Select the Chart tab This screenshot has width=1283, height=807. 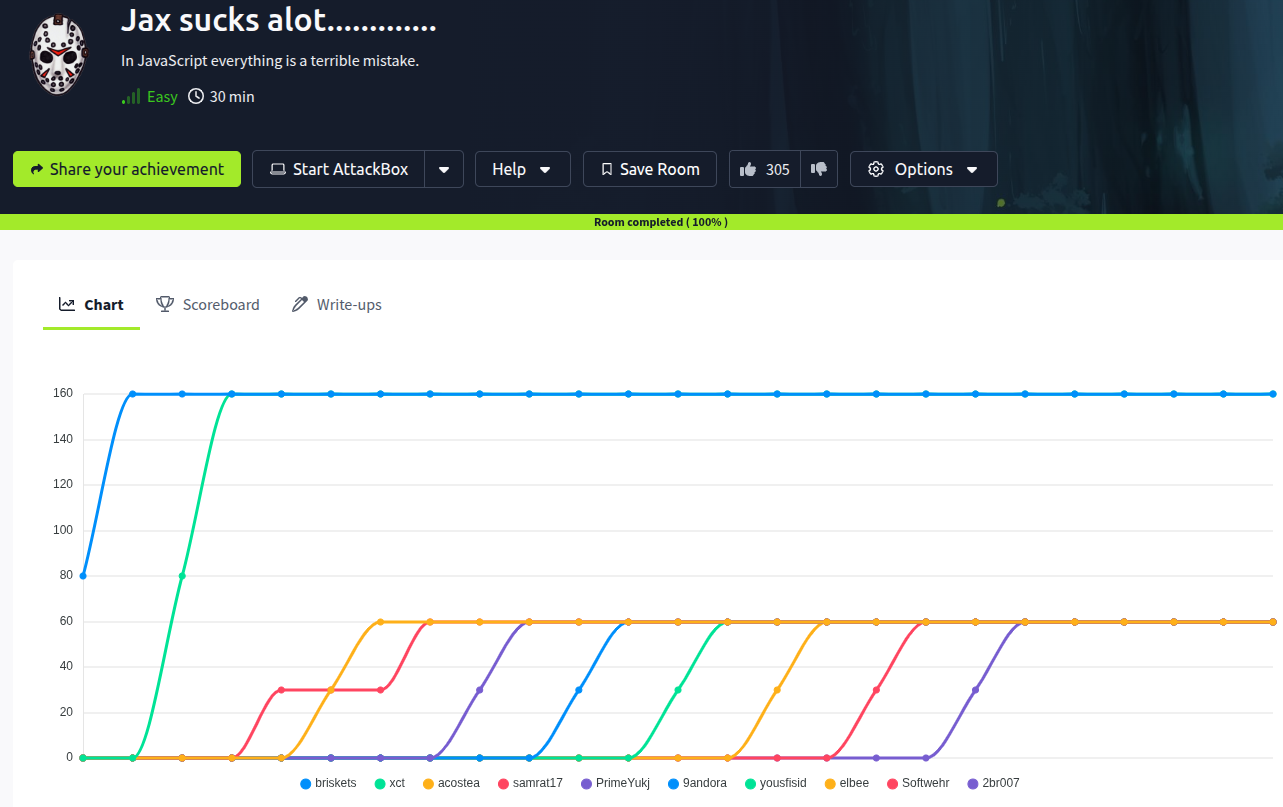(91, 305)
